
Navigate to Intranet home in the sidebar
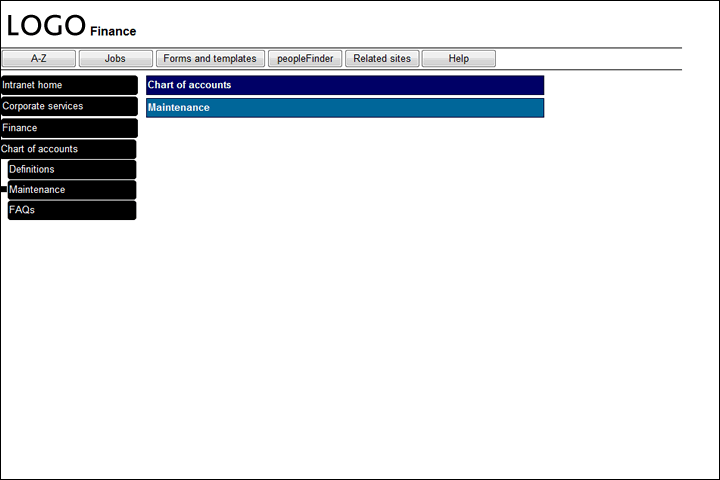tap(69, 85)
